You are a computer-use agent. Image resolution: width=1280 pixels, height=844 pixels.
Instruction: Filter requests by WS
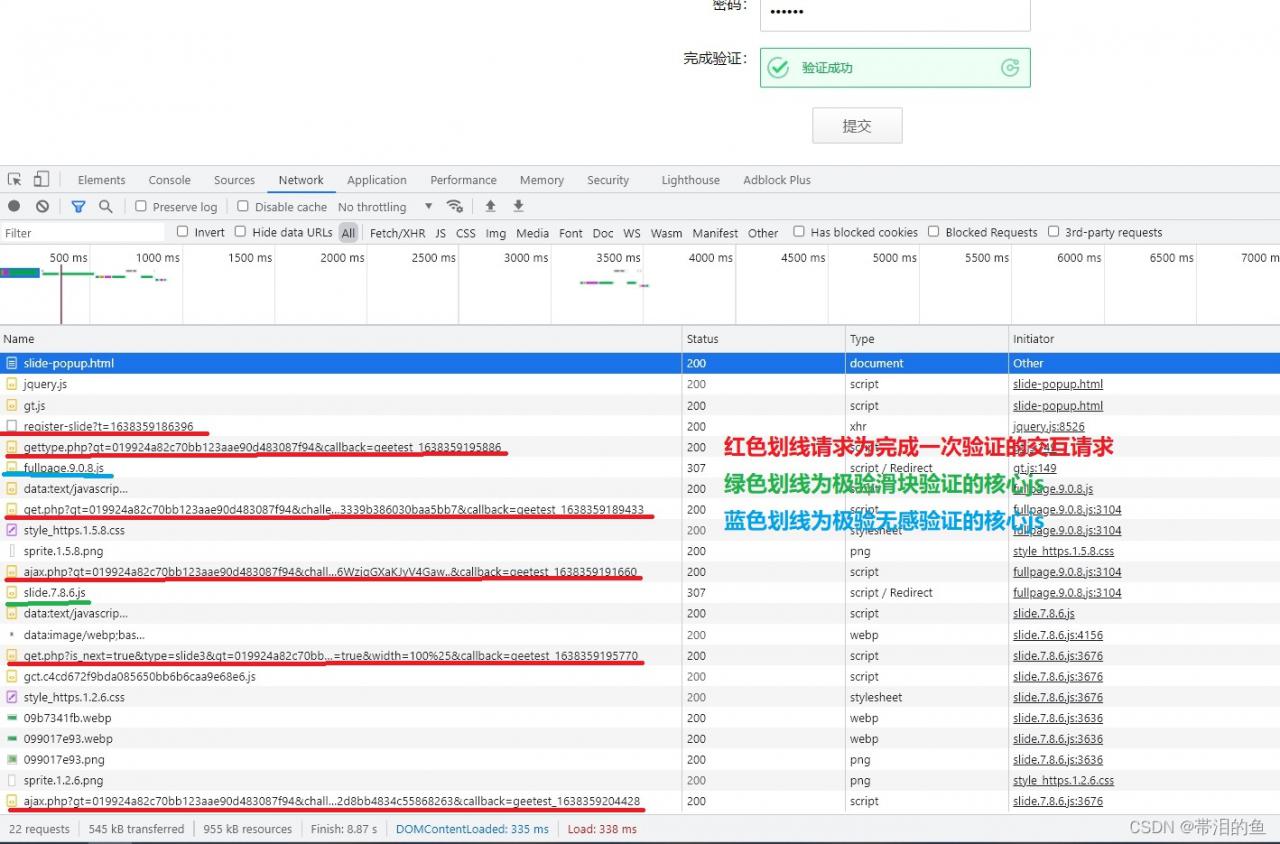point(632,233)
